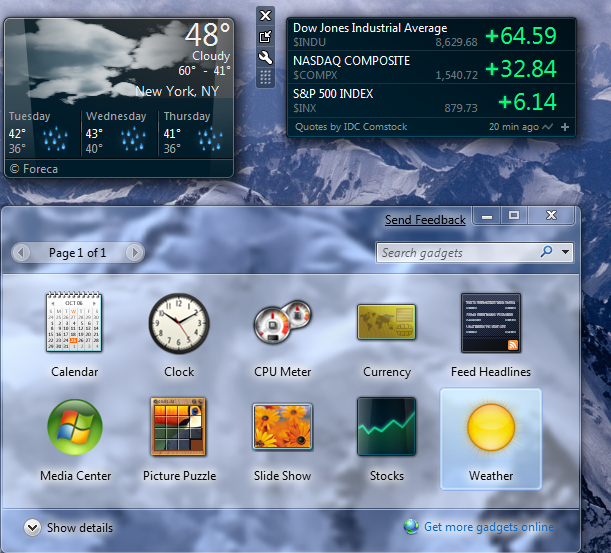This screenshot has height=553, width=611.
Task: Click the +6.14 S&P change value
Action: [x=527, y=102]
